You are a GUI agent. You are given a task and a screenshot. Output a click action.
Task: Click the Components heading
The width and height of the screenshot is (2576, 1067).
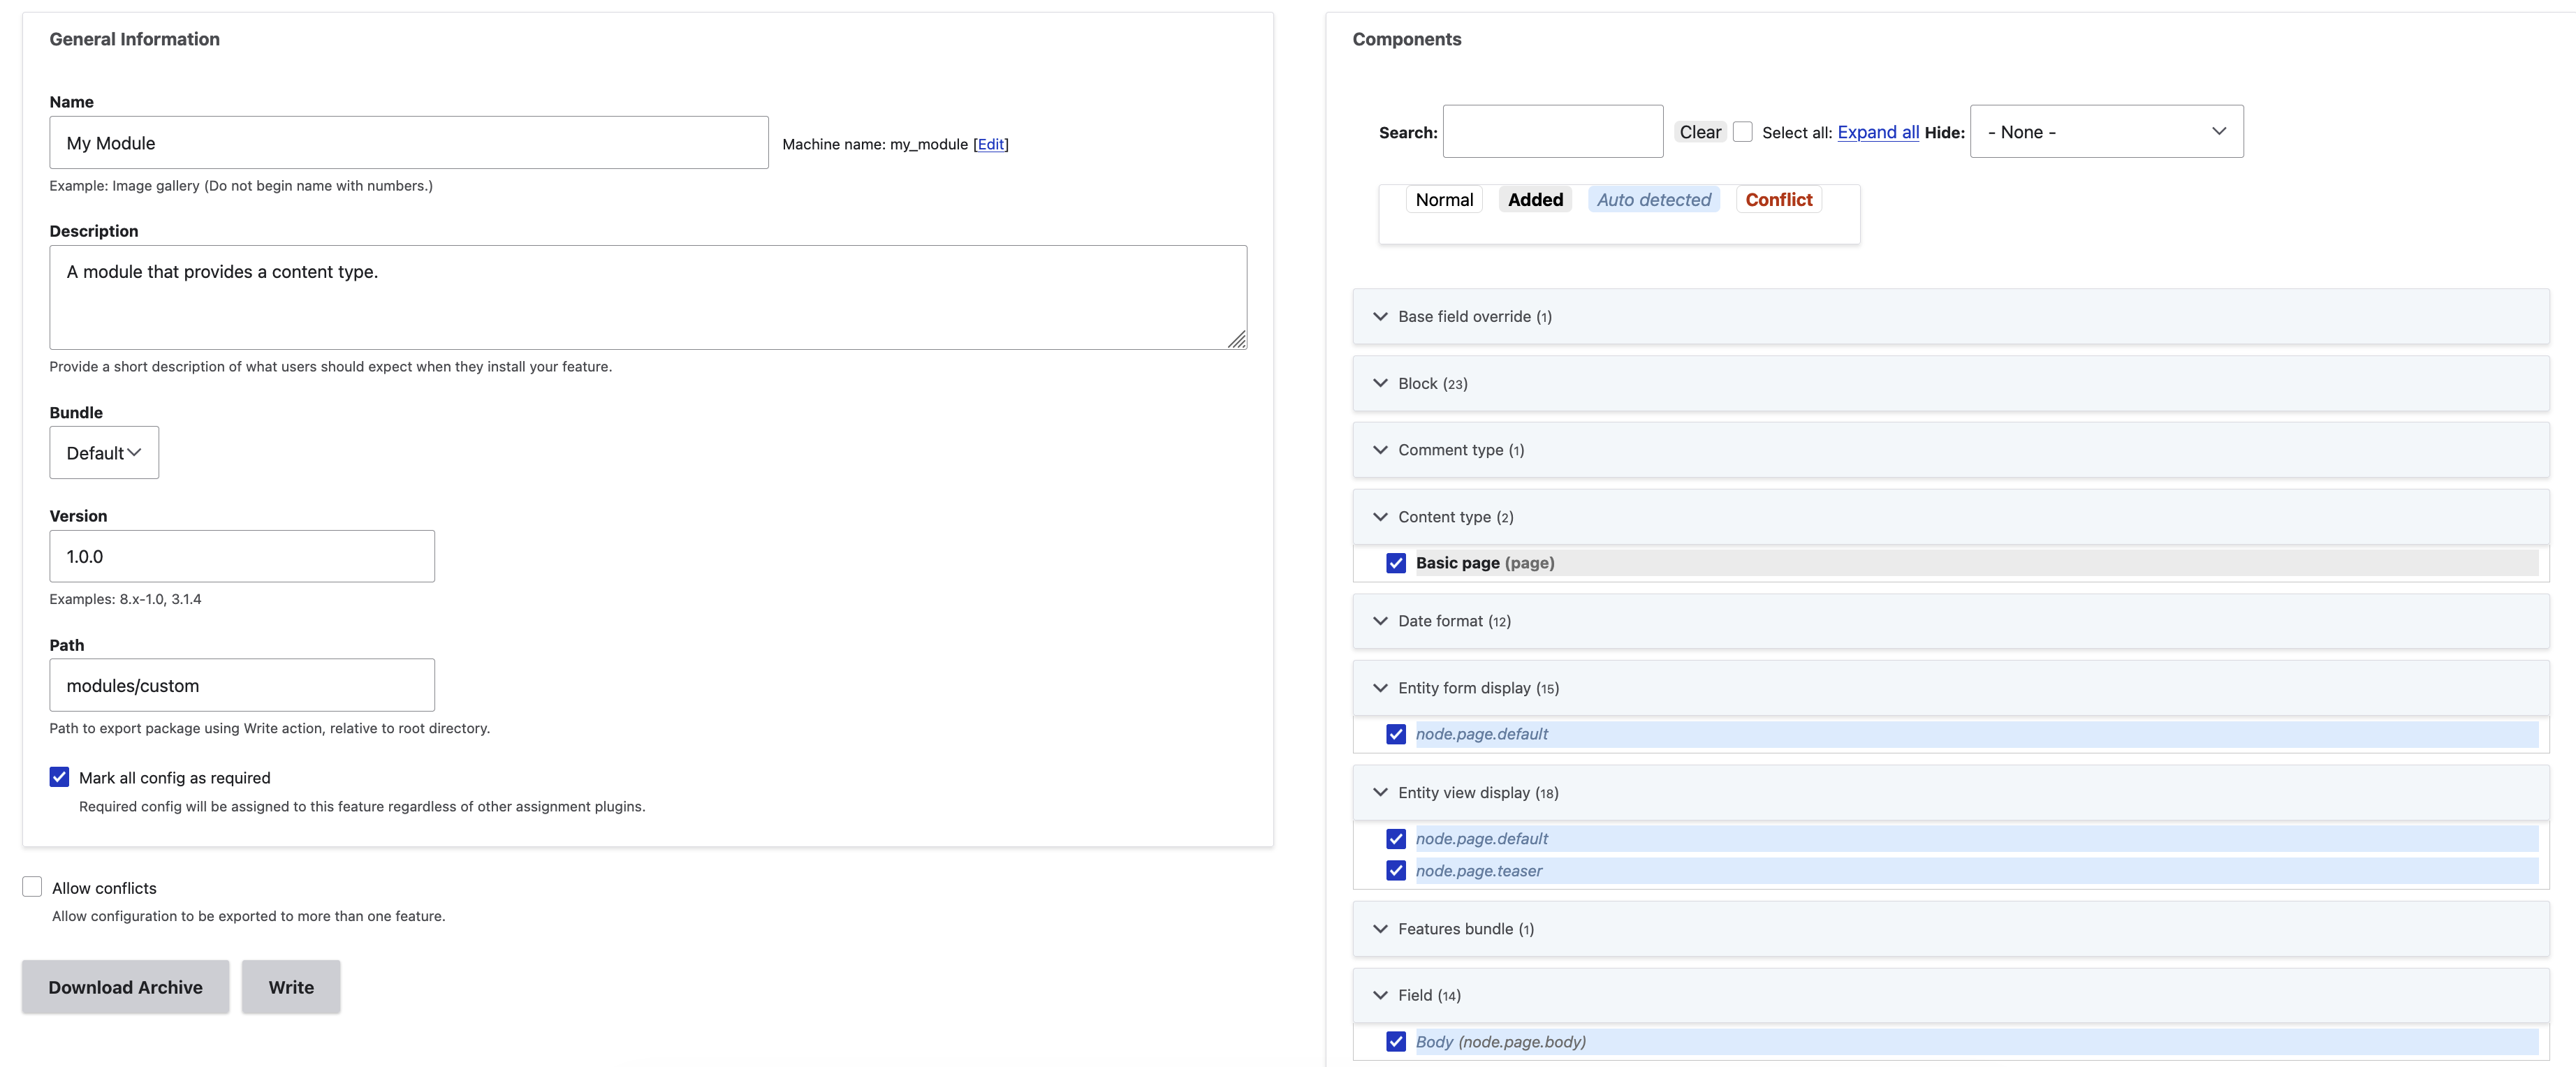(1407, 39)
